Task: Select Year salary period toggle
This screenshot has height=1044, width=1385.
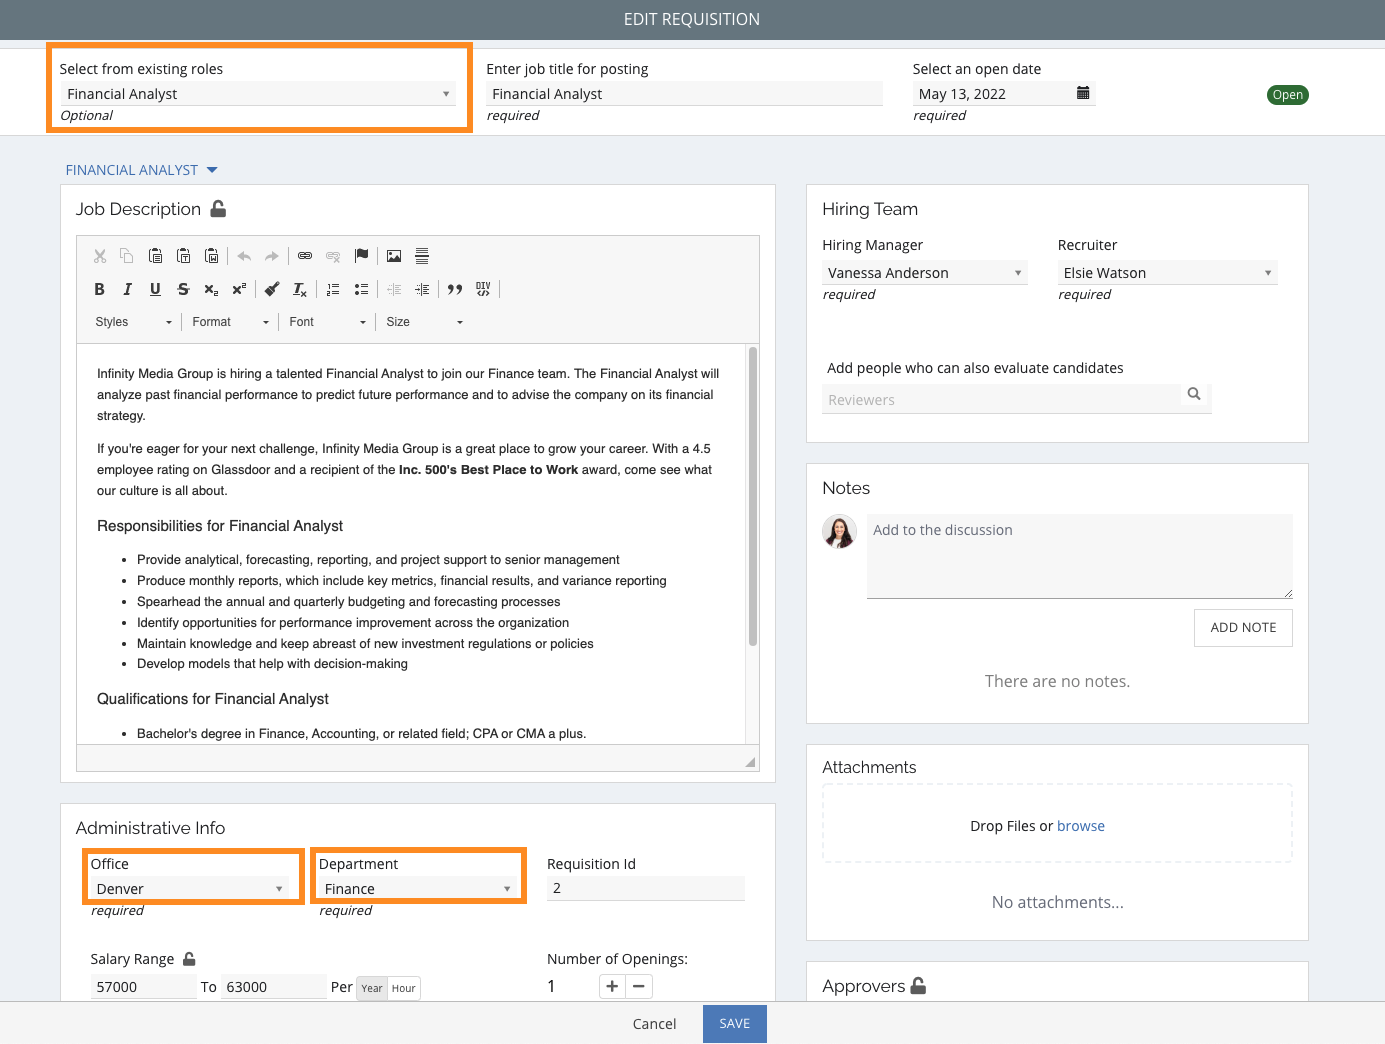Action: (x=372, y=988)
